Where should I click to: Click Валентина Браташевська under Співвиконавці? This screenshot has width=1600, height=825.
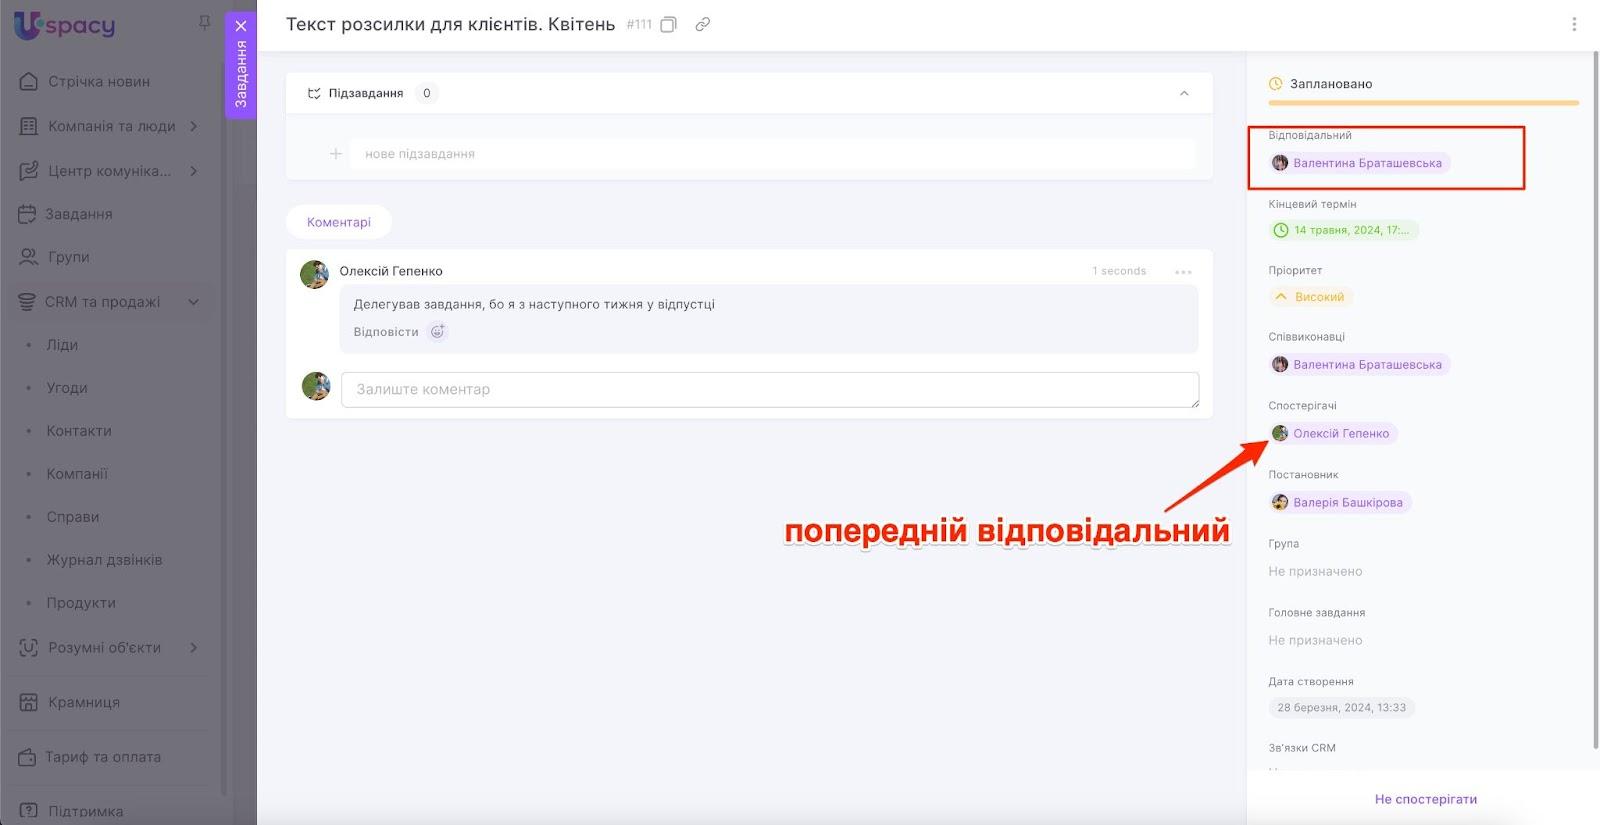pos(1359,365)
